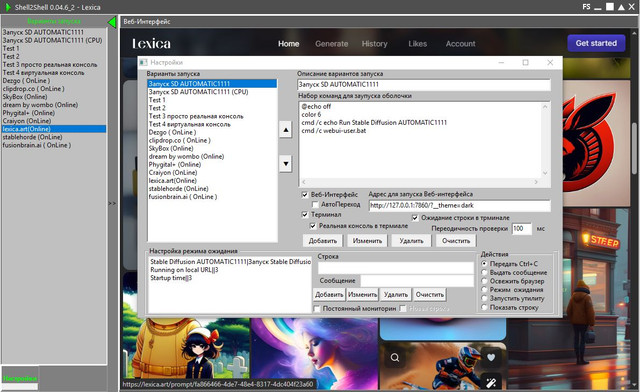Move selected launch variant up with arrow button

(286, 130)
